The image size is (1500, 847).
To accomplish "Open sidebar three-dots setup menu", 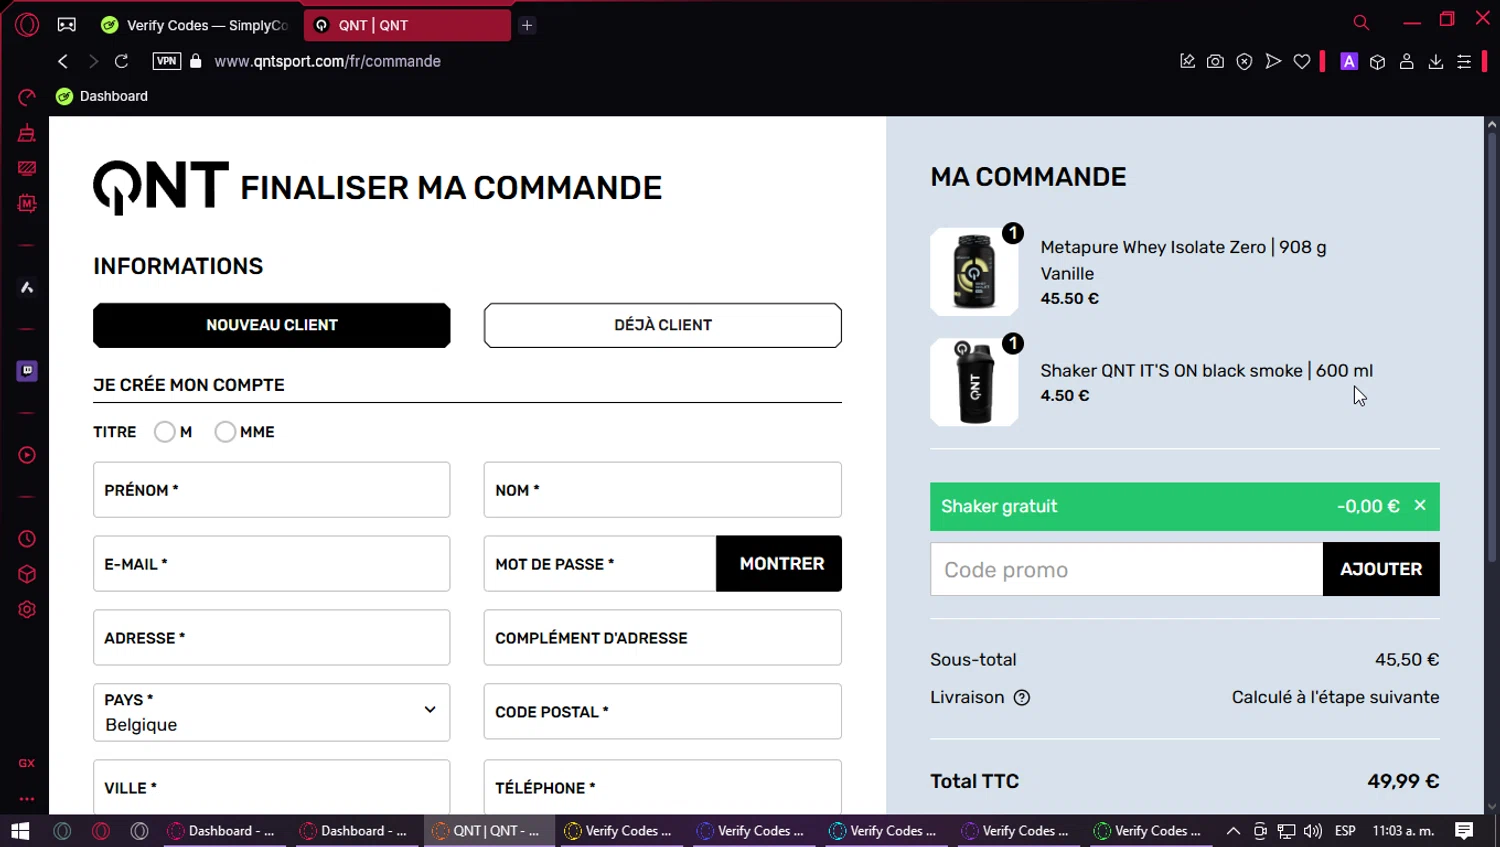I will click(x=27, y=799).
